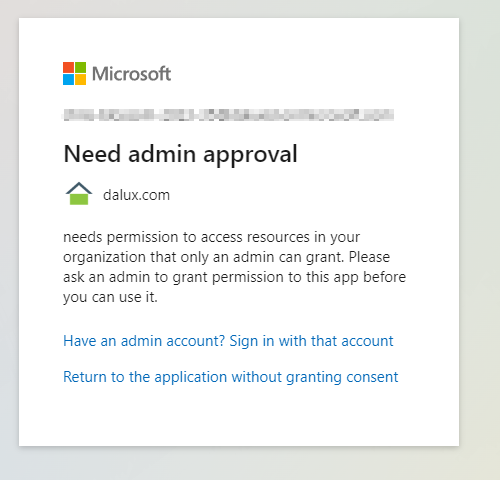Click the dark roof of Dalux icon

(79, 188)
